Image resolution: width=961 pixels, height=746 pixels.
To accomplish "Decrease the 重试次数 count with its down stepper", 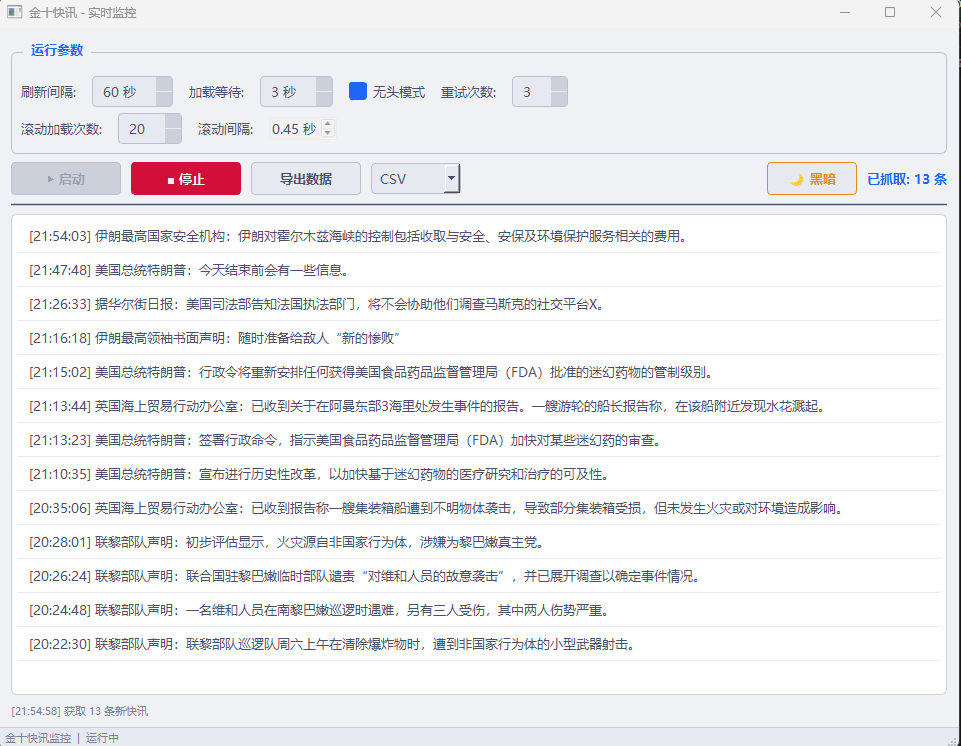I will (x=559, y=99).
